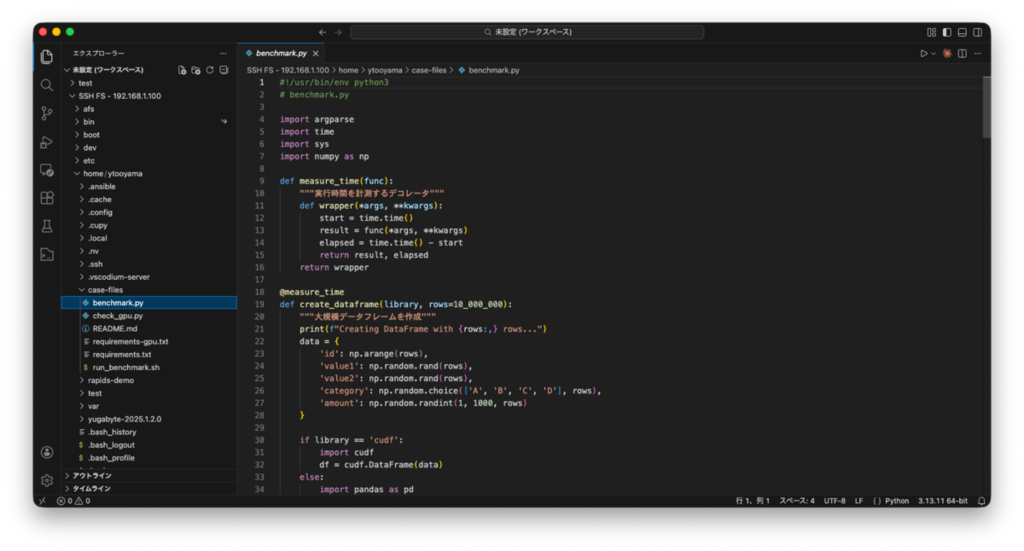Open the Run and Debug view

(x=46, y=142)
